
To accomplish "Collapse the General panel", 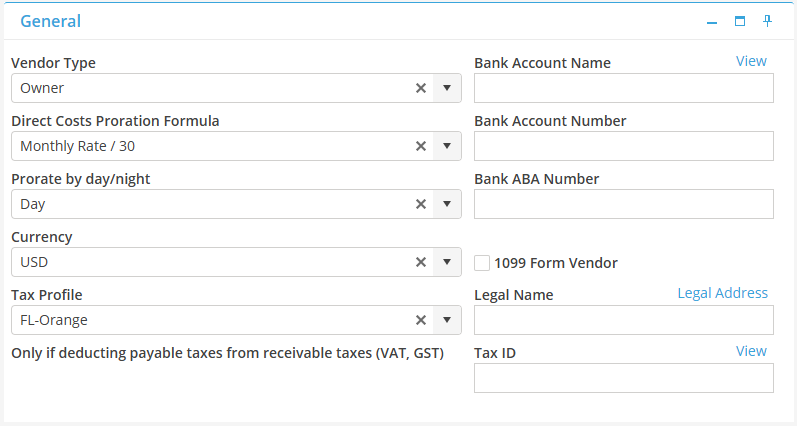I will coord(712,21).
